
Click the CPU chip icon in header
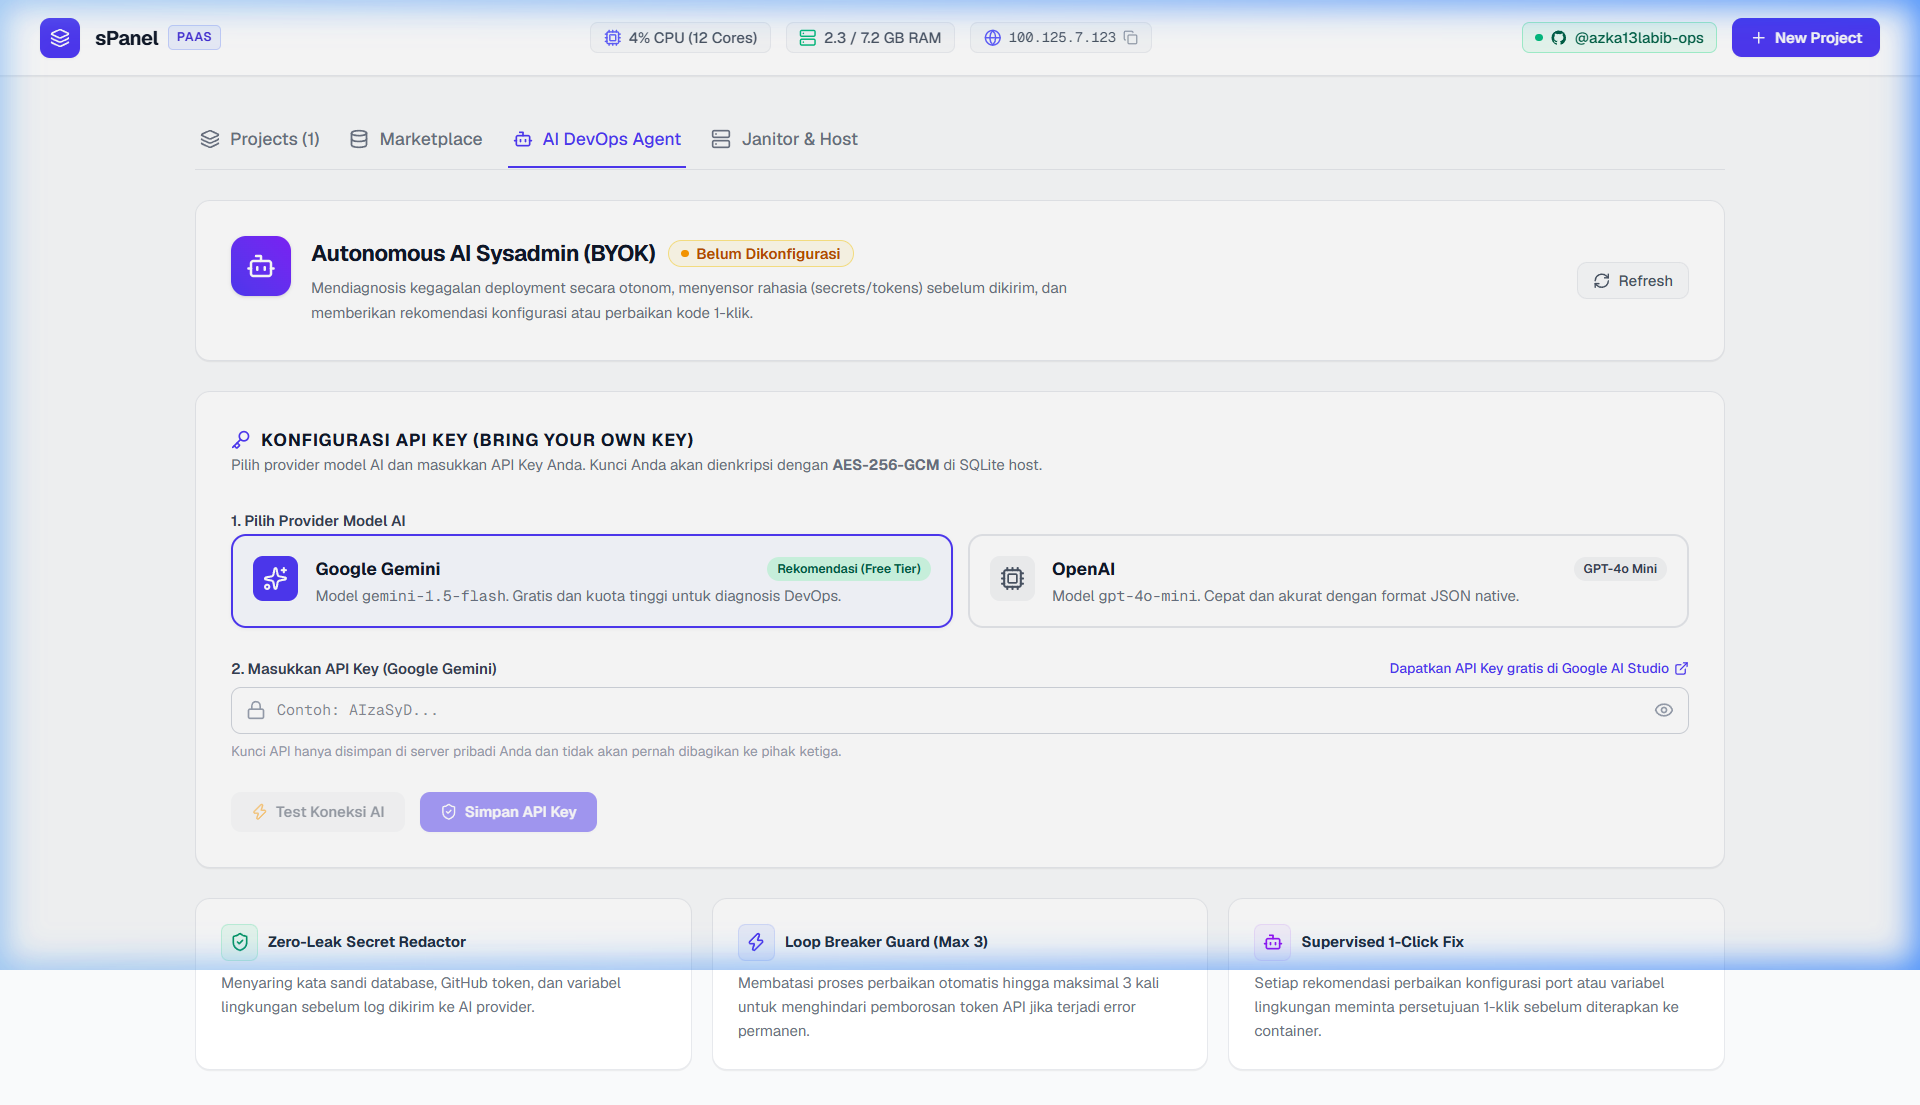click(612, 38)
